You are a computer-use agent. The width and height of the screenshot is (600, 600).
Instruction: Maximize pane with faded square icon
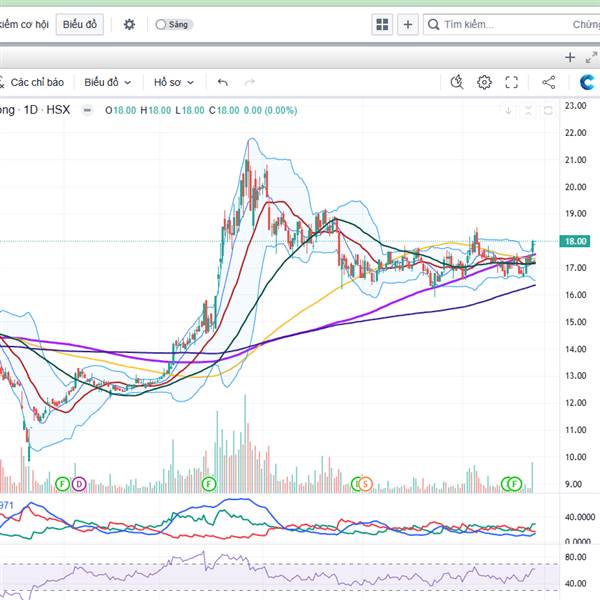click(x=548, y=111)
